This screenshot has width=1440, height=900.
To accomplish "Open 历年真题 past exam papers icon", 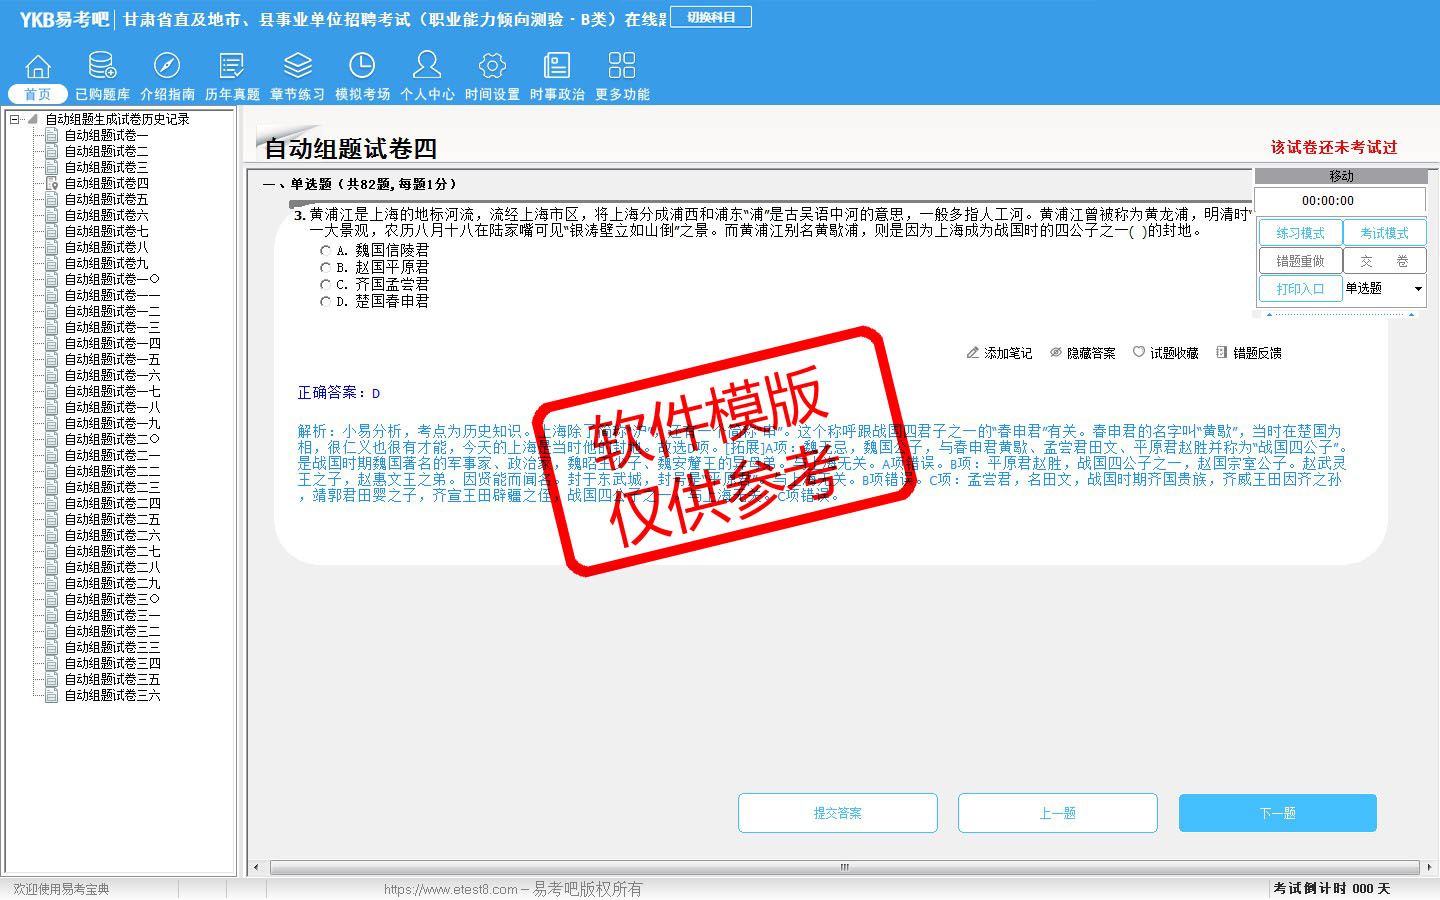I will tap(232, 67).
